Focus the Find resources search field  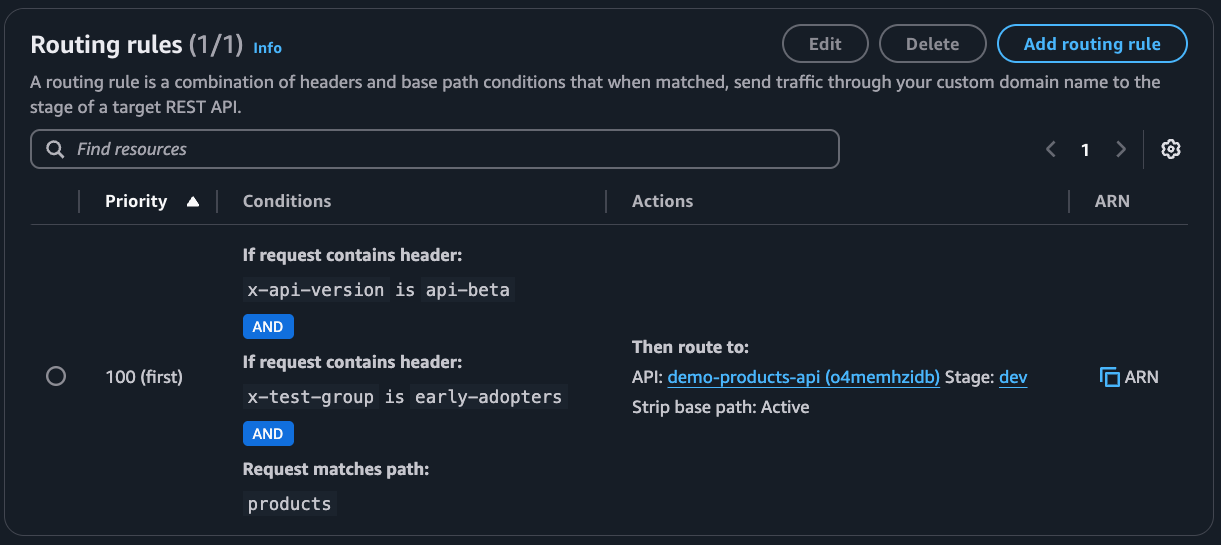[x=435, y=149]
